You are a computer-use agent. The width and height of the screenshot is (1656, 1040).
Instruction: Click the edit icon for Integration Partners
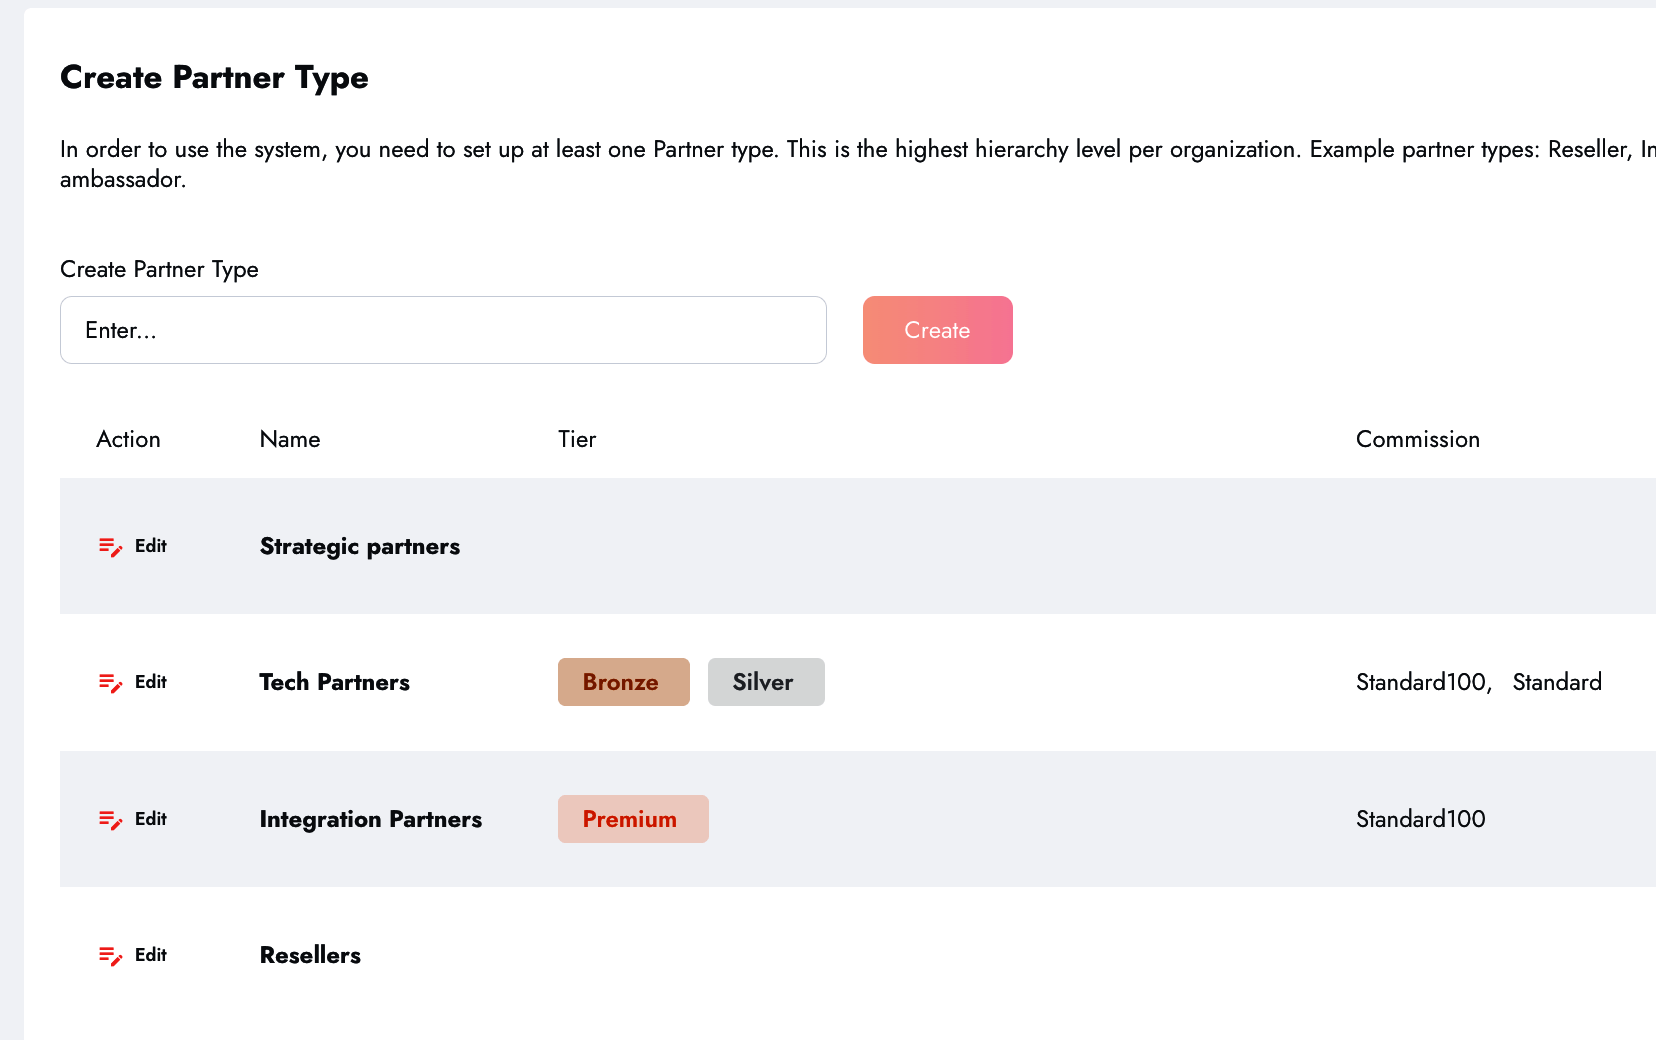click(110, 819)
